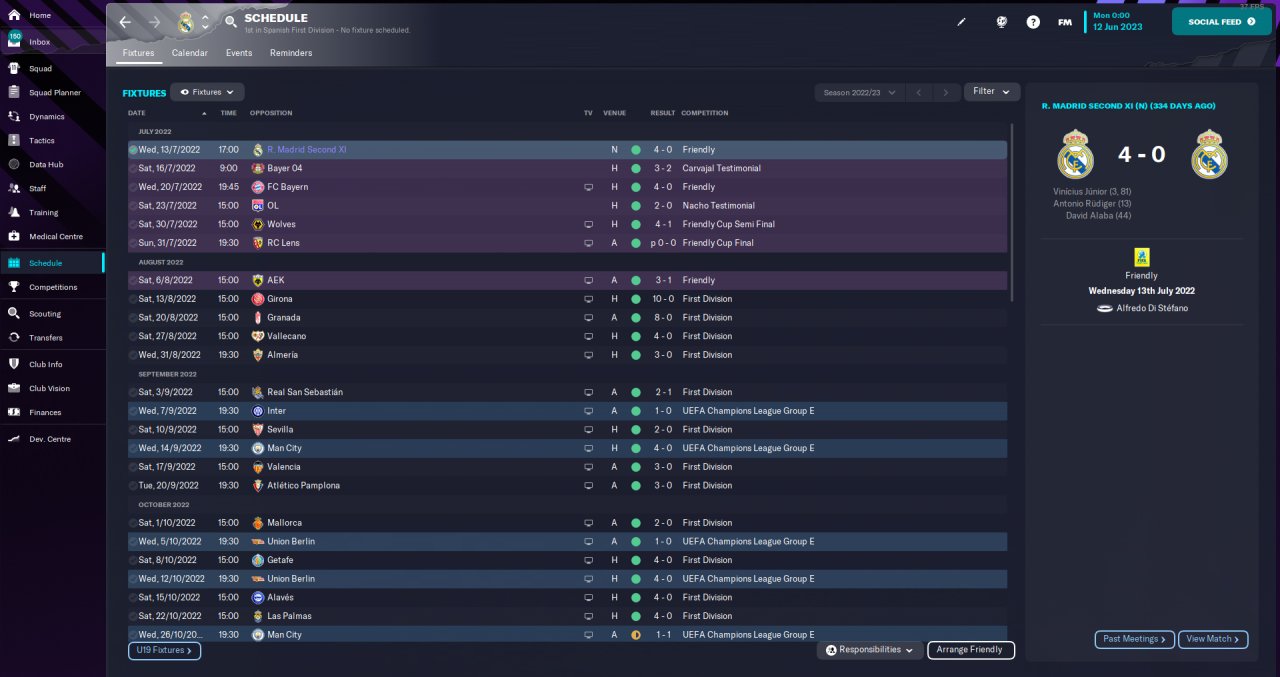
Task: Open the help question mark icon
Action: (1033, 22)
